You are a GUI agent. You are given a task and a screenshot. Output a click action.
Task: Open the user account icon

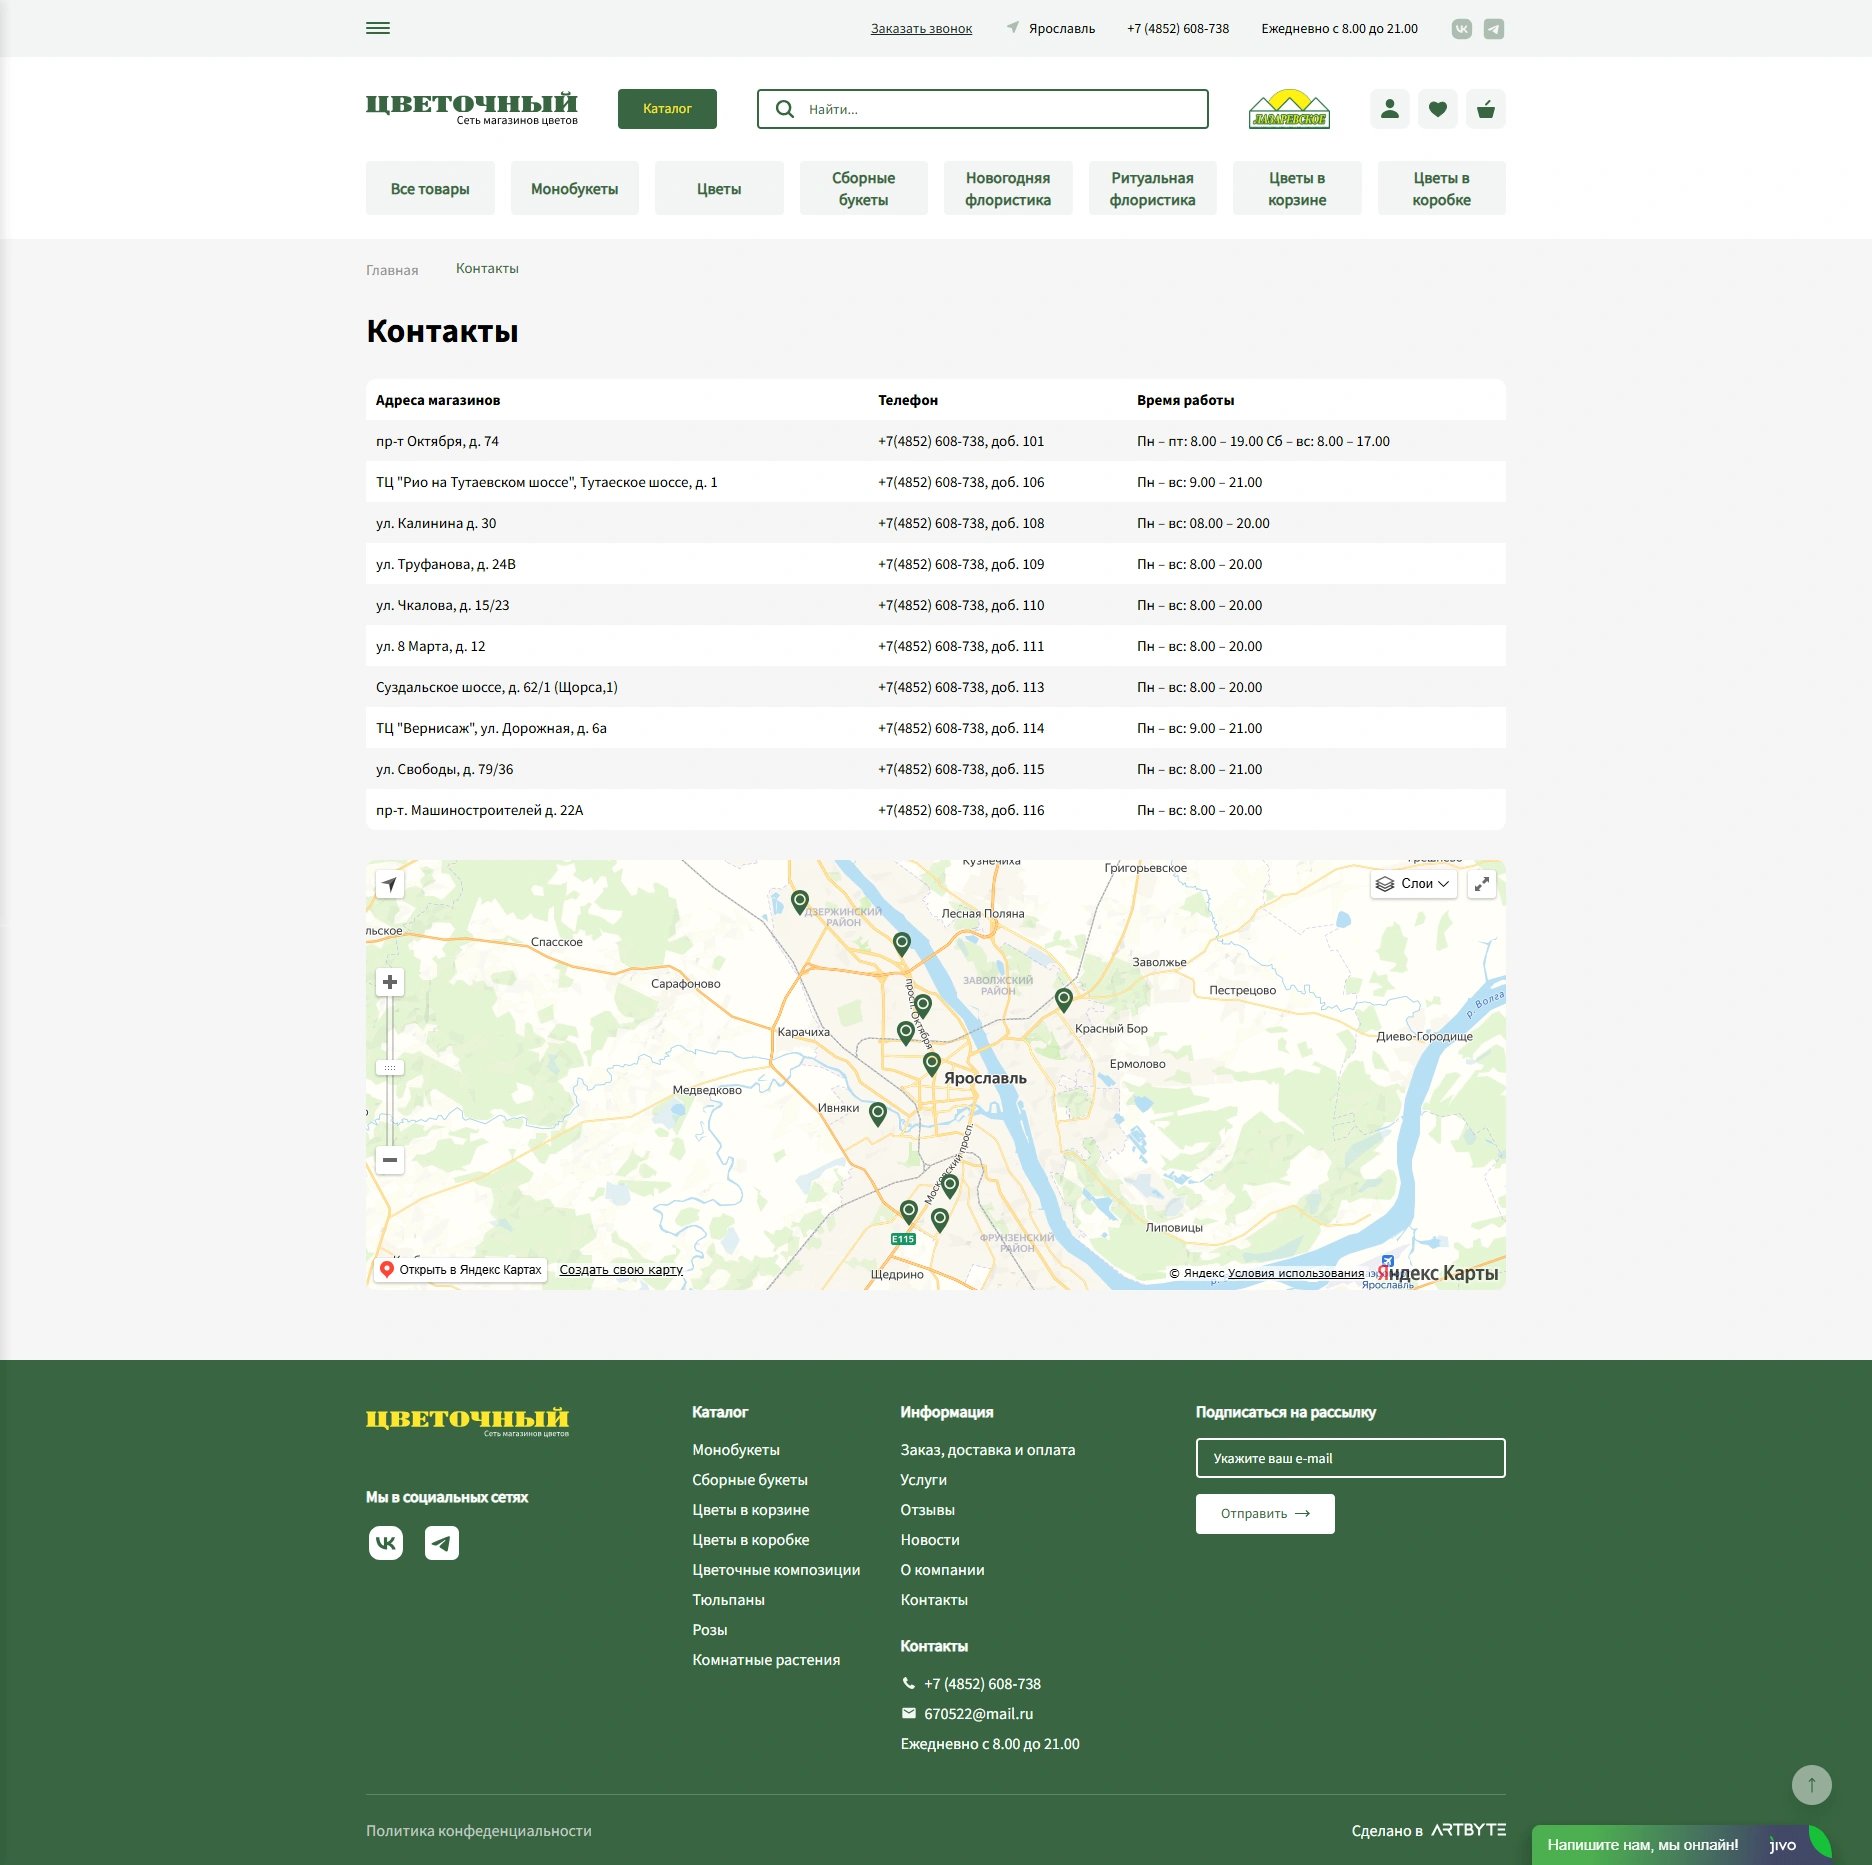[x=1389, y=109]
